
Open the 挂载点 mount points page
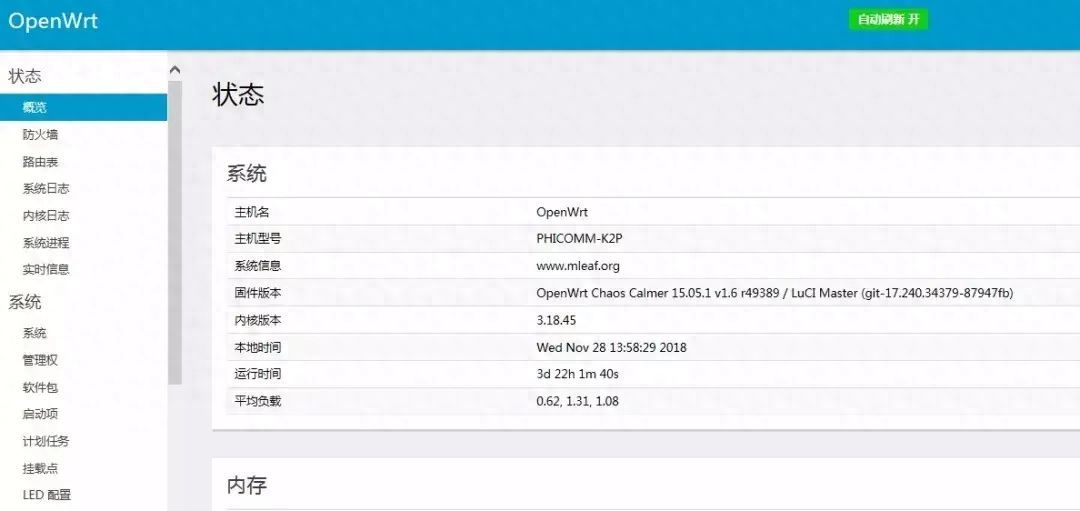40,468
